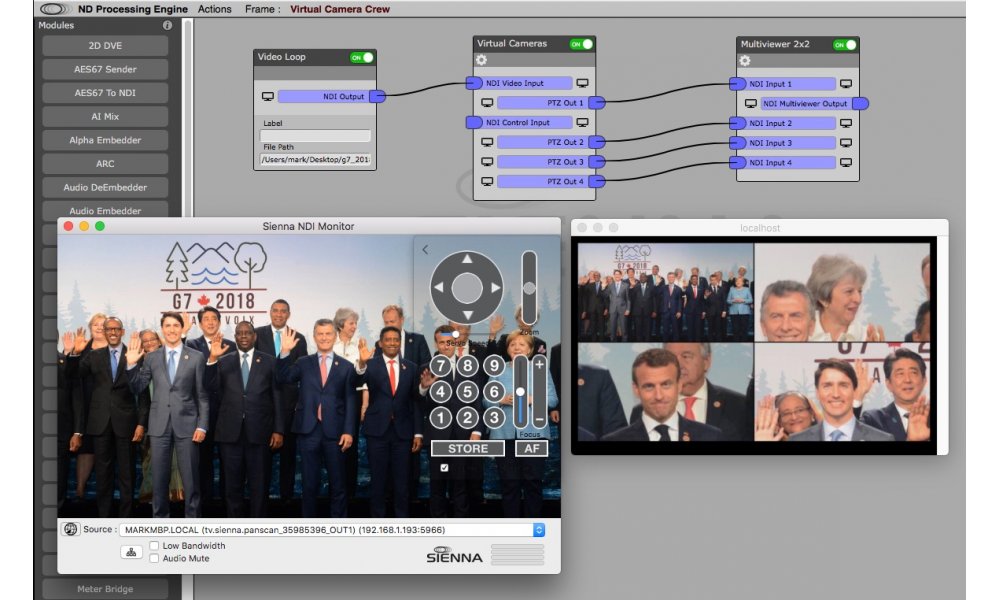Click the globe icon next to Source
This screenshot has width=1000, height=600.
tap(70, 529)
